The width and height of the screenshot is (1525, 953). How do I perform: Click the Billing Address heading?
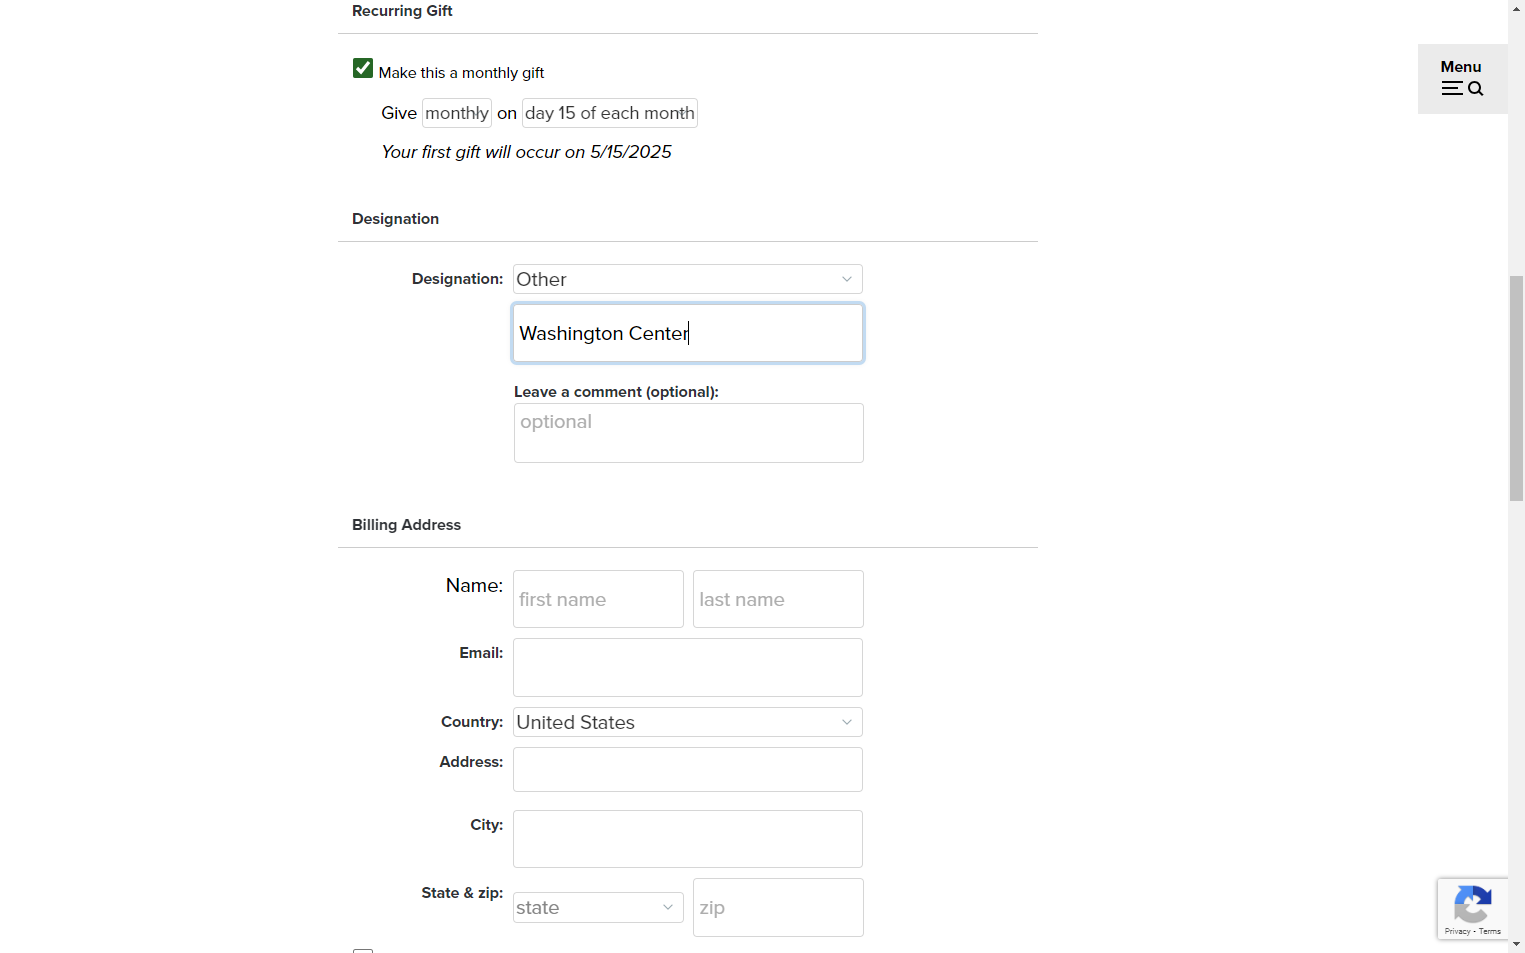click(406, 525)
